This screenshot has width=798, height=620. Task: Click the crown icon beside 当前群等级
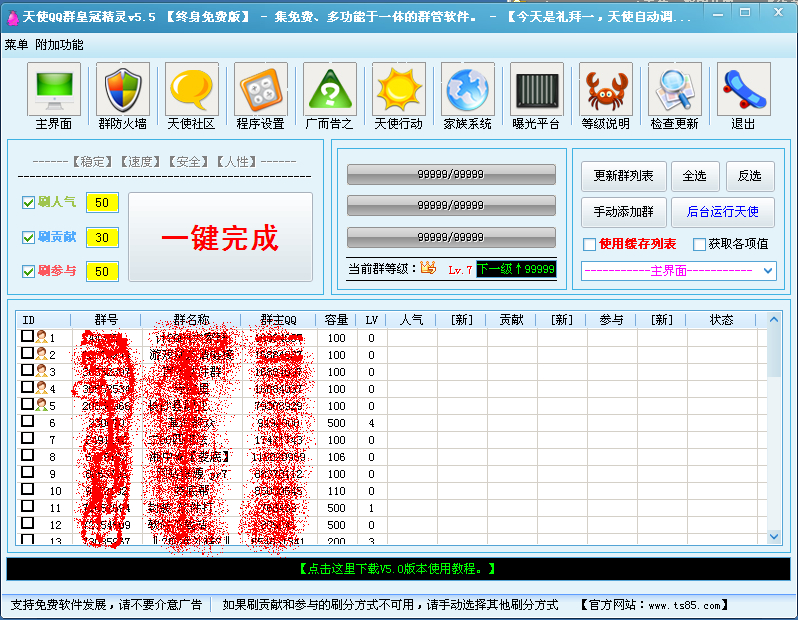point(428,268)
